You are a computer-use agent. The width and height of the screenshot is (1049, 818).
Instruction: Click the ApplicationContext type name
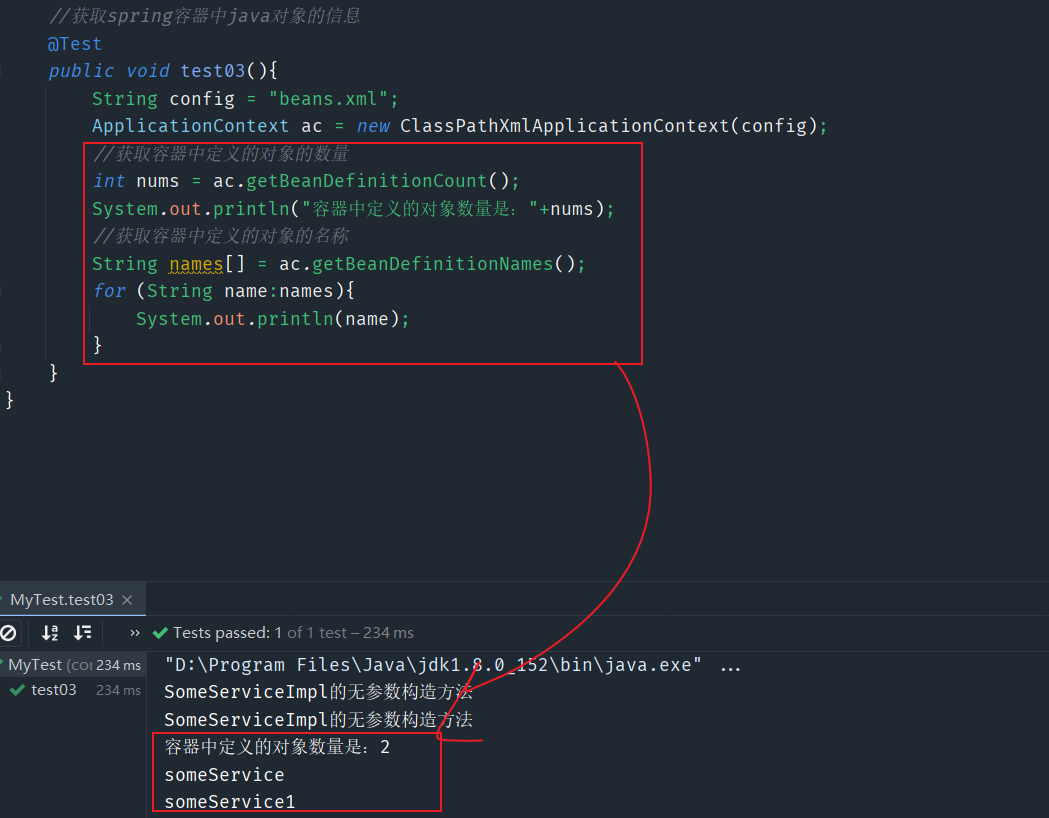[190, 126]
